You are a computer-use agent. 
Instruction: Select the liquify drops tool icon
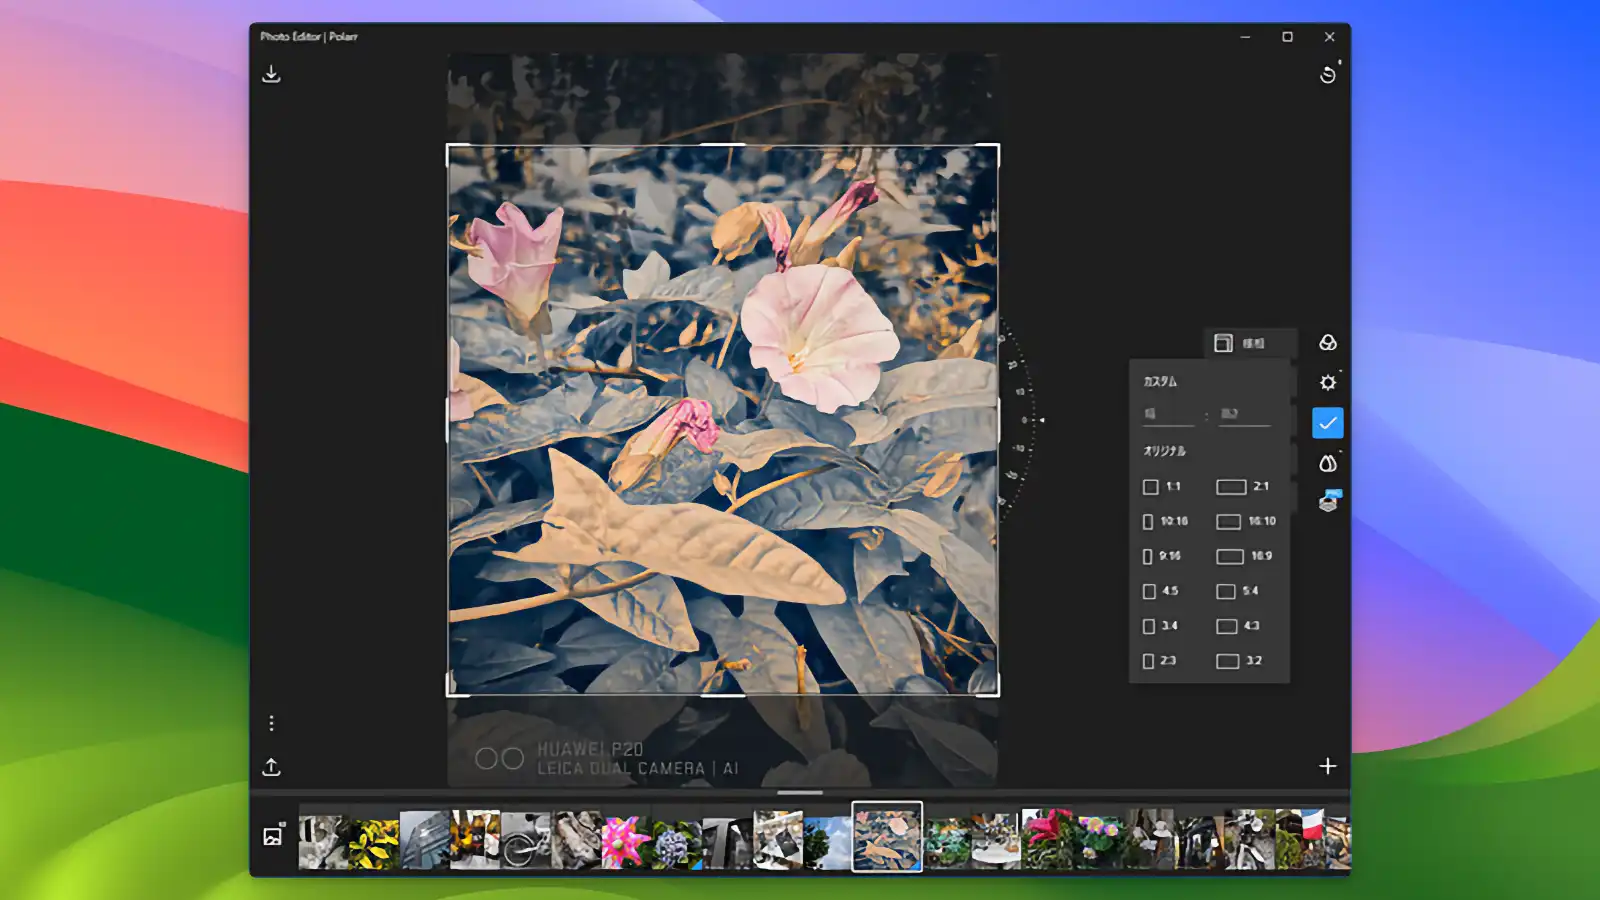pos(1327,462)
